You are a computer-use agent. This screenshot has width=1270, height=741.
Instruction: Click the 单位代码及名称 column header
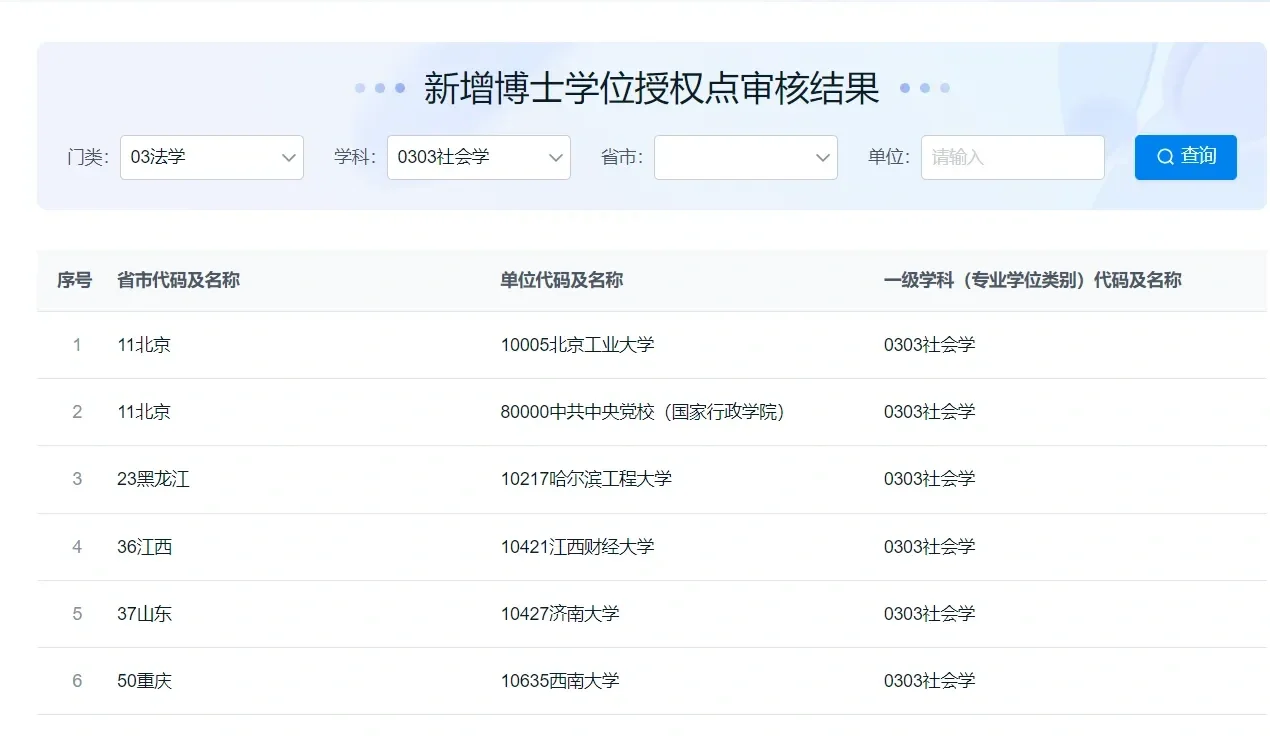point(562,280)
